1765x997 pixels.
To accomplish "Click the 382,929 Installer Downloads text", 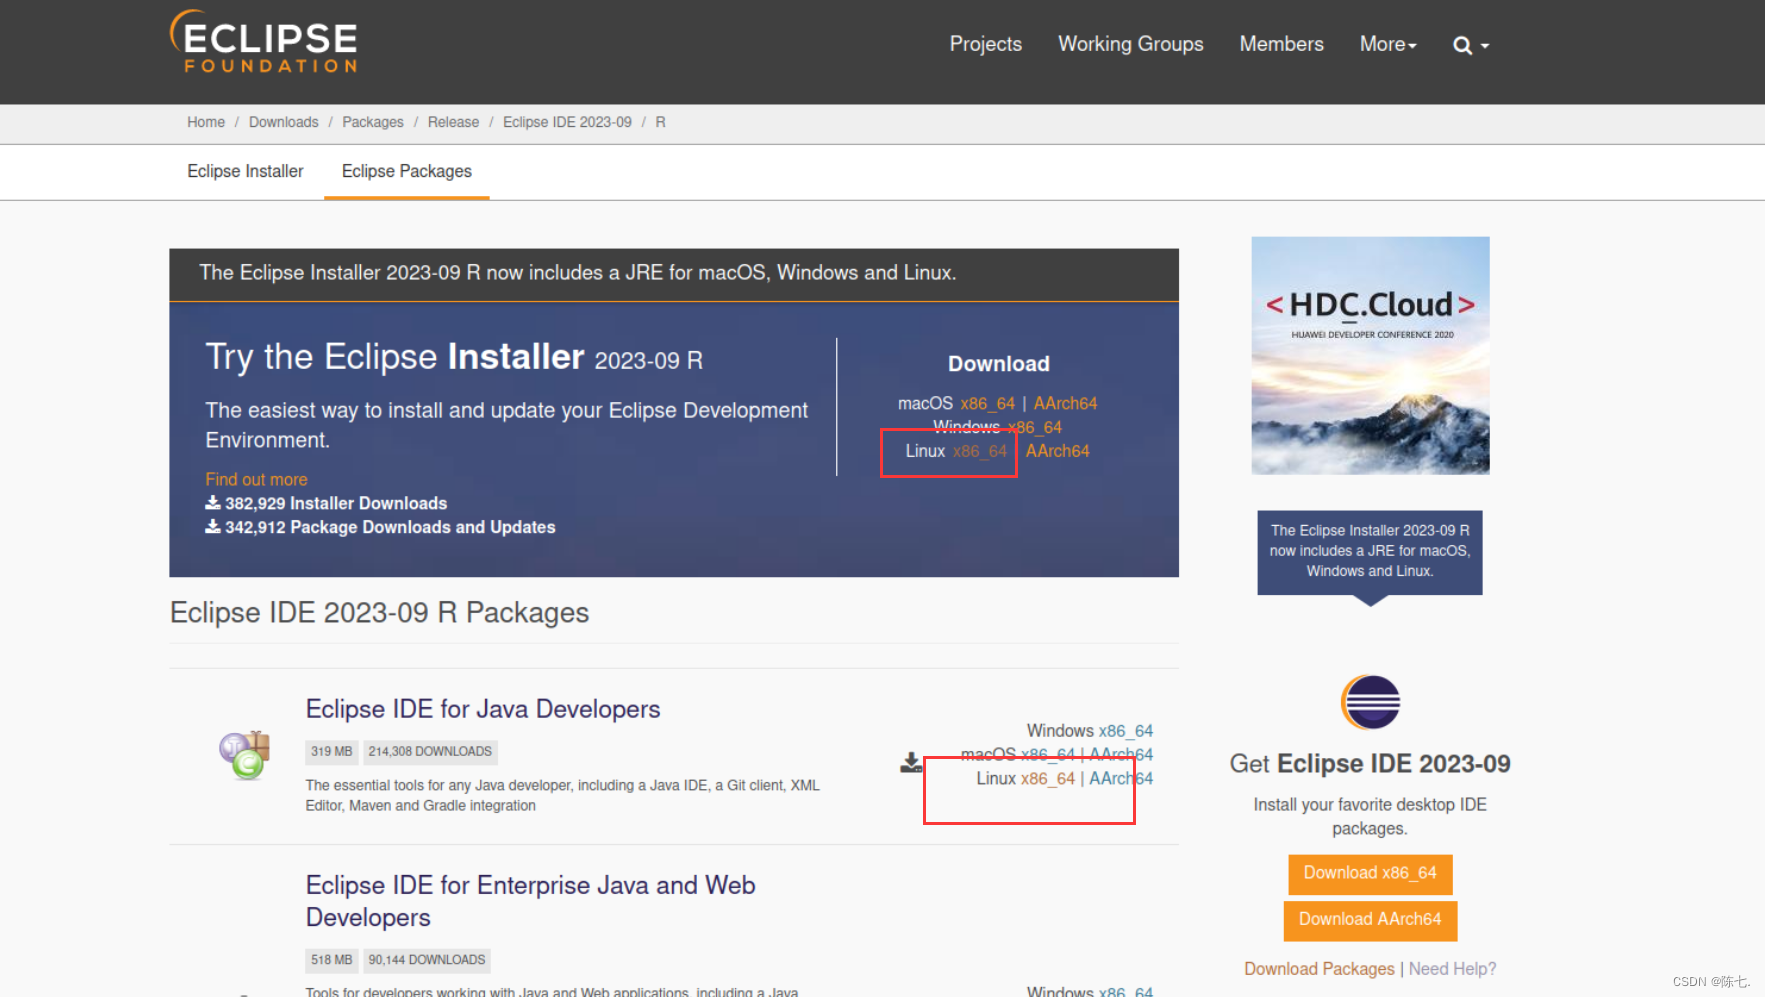I will click(x=335, y=503).
